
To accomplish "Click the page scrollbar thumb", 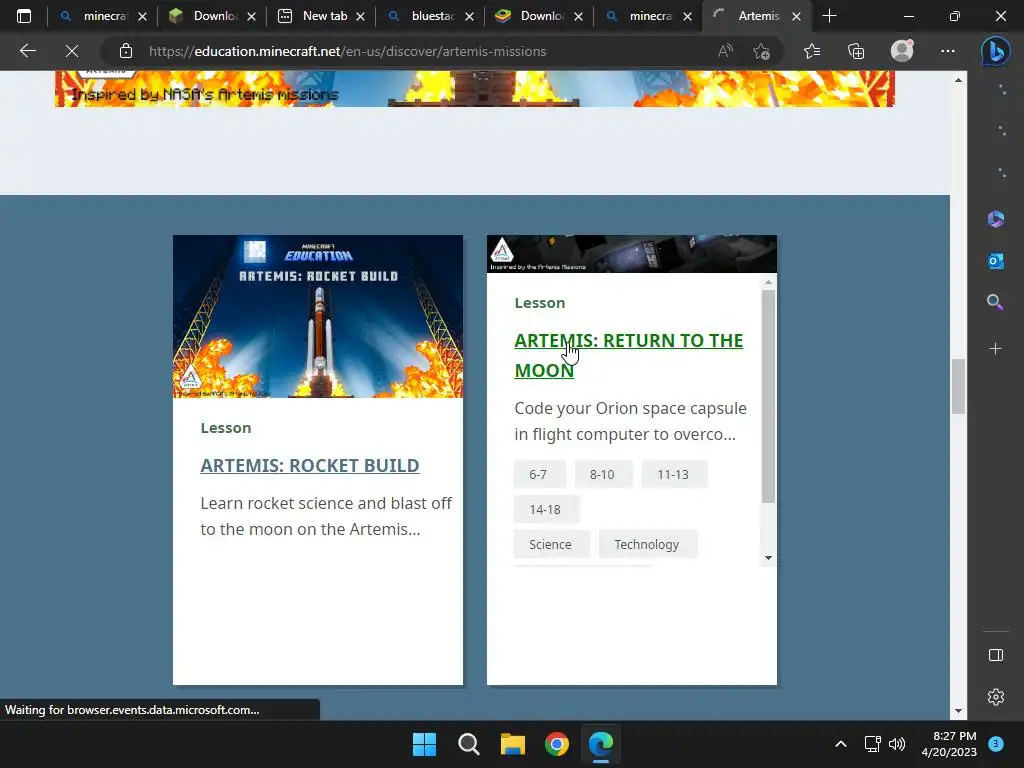I will pos(958,386).
